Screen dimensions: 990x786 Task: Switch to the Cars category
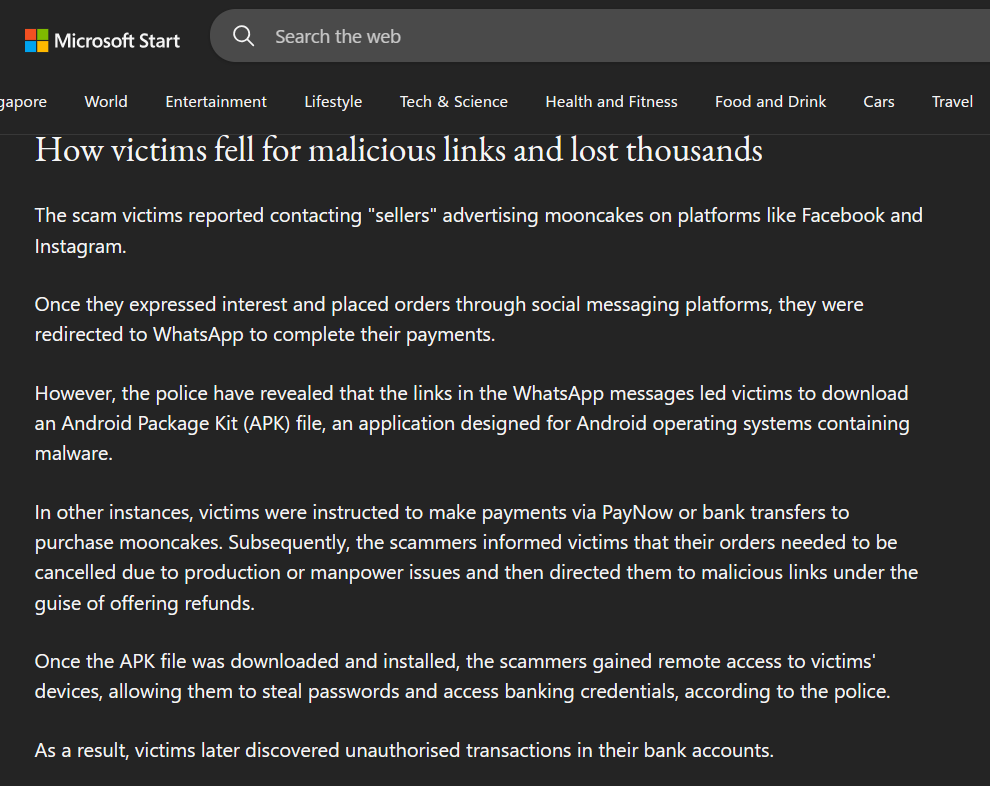click(x=879, y=101)
